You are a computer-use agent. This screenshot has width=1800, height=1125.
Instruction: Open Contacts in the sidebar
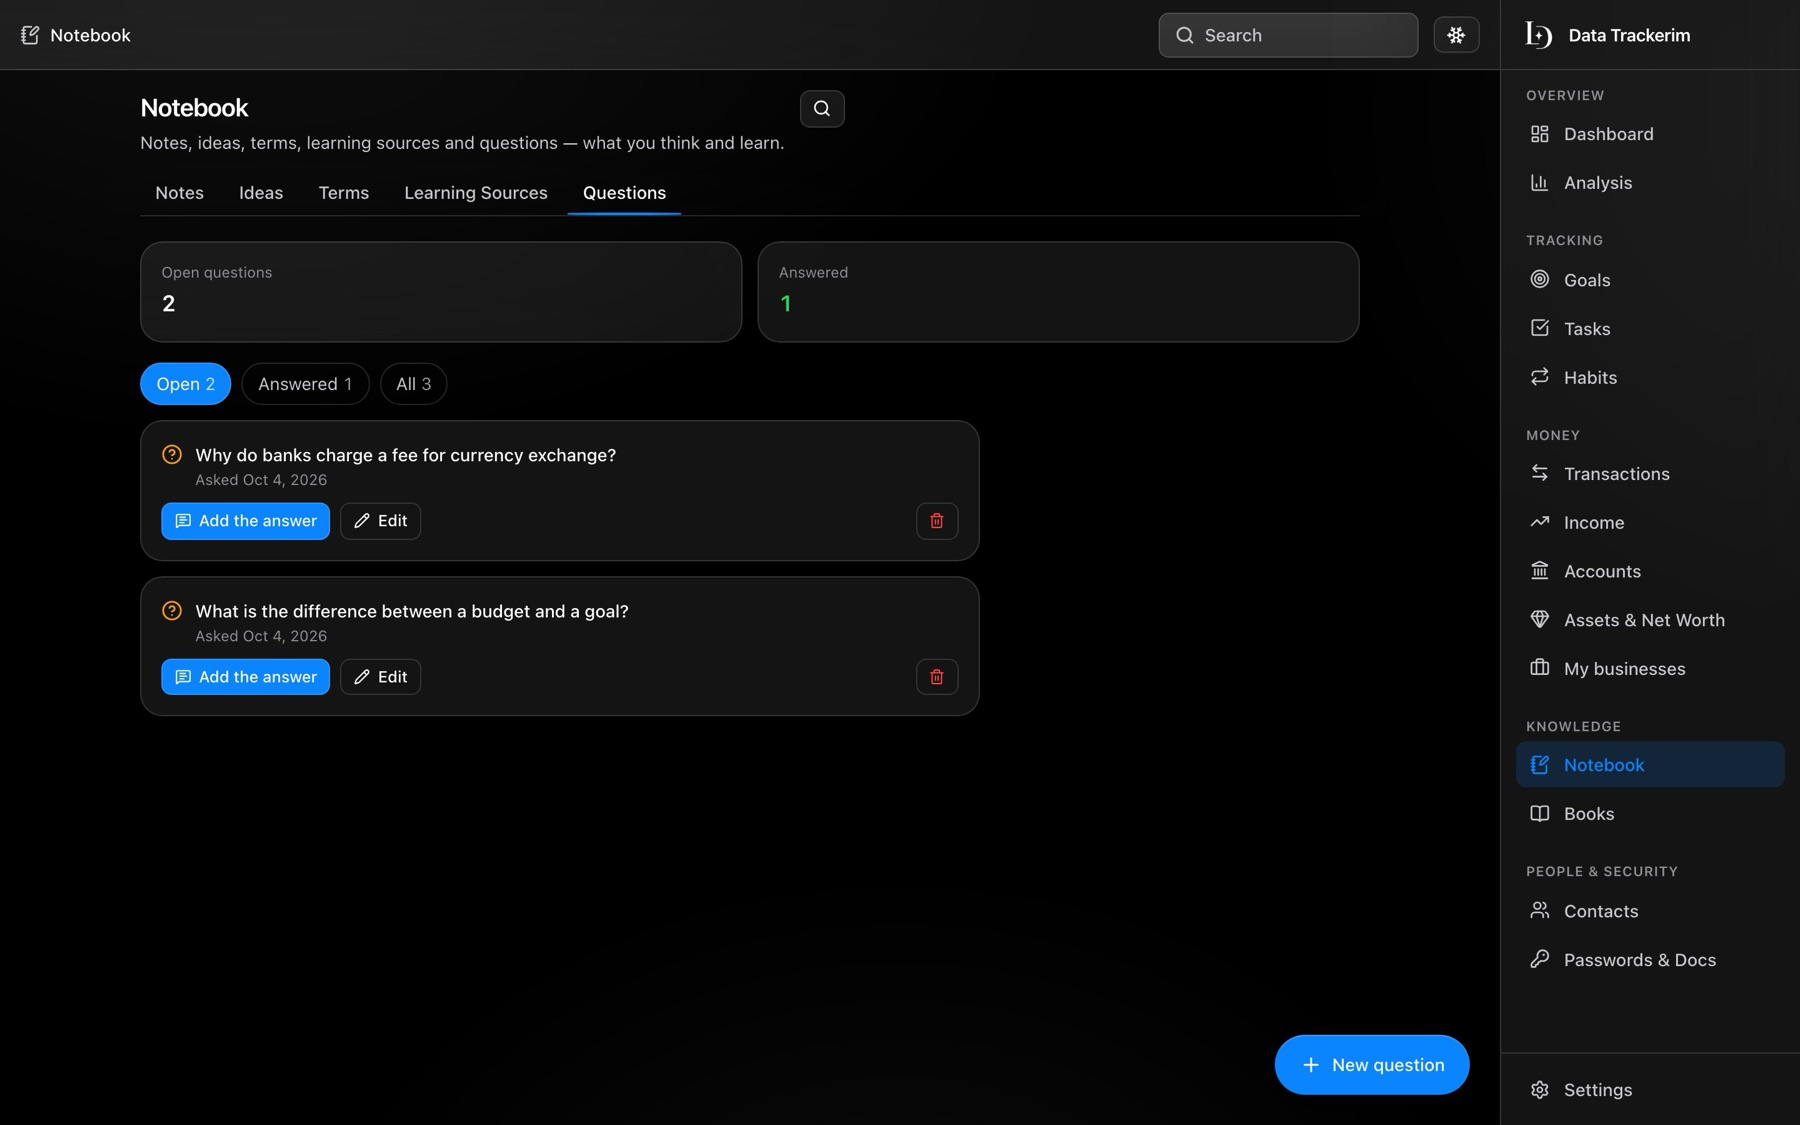(1650, 911)
